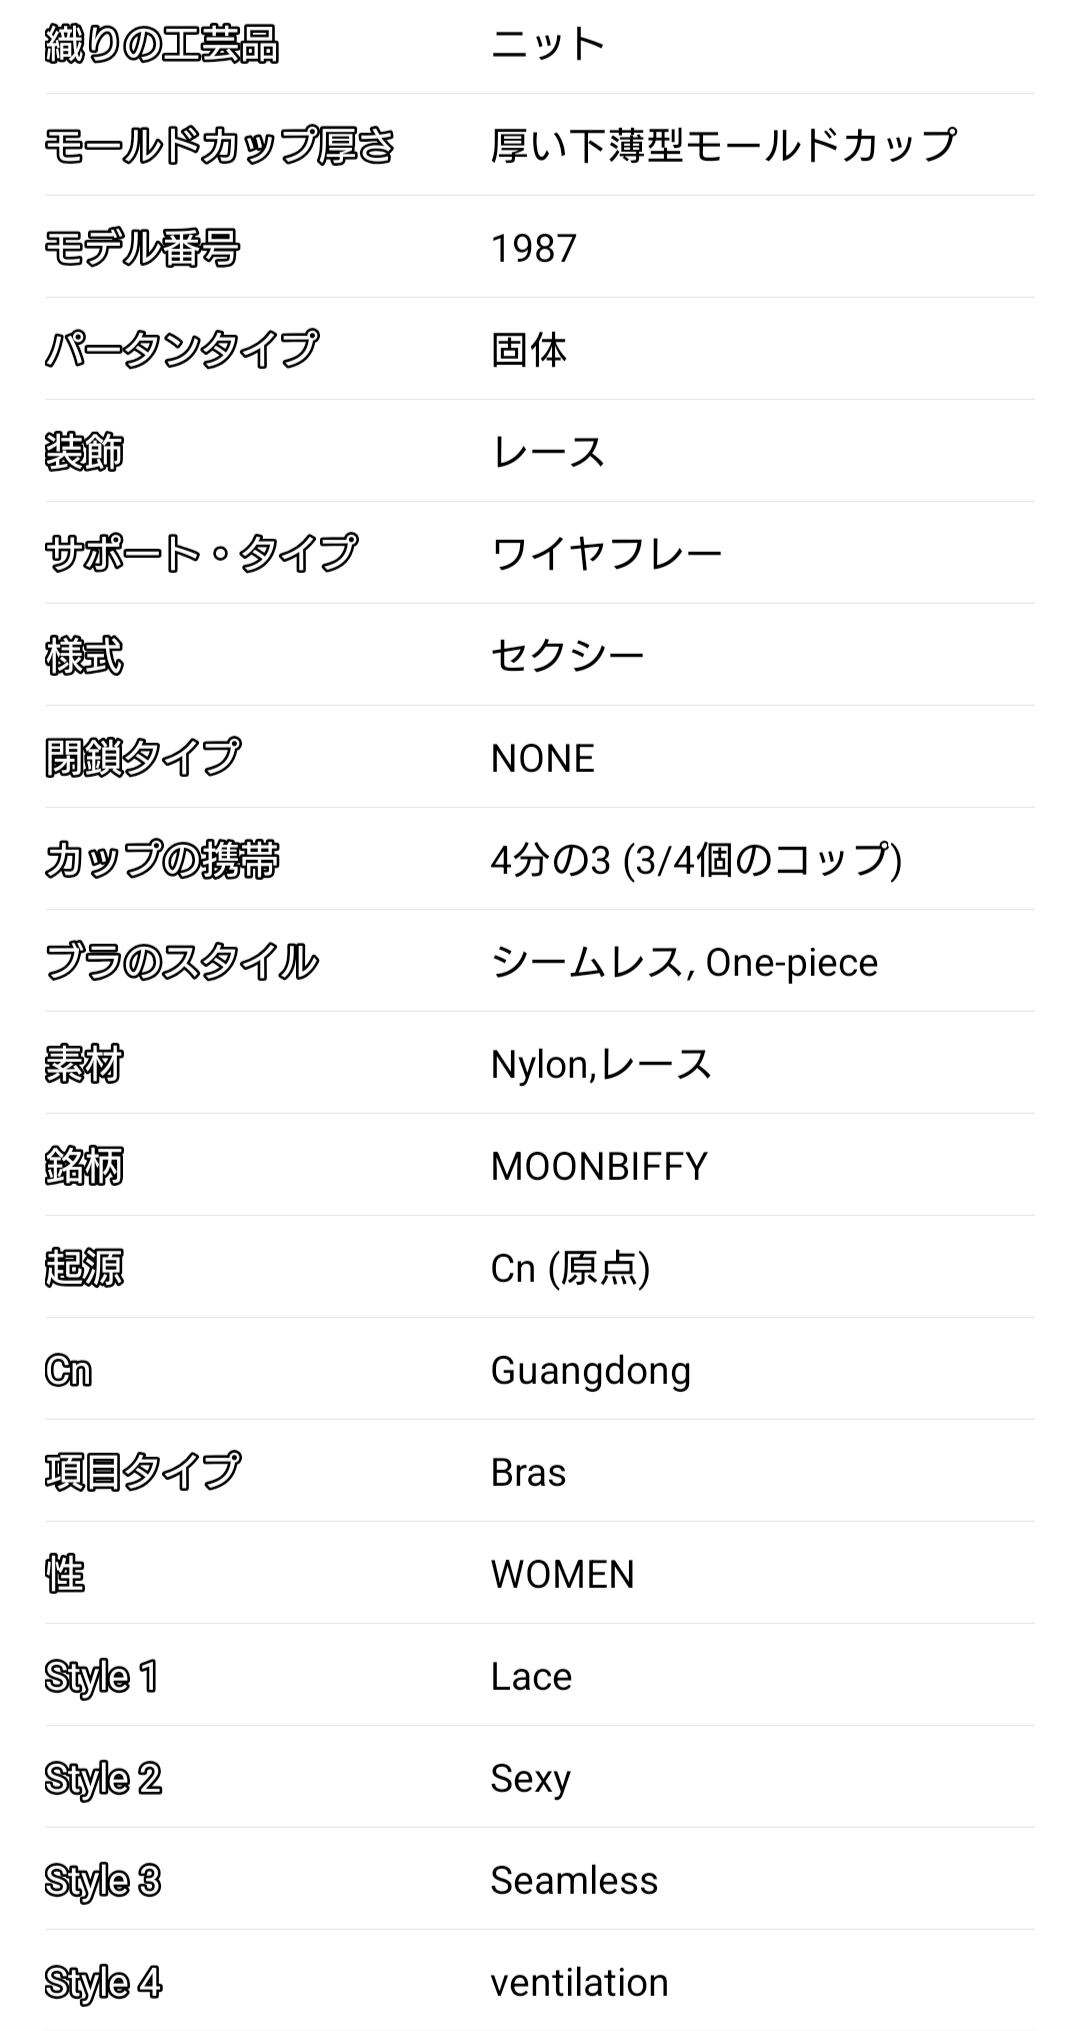Click the 'ワイヤフレー' support type value
The image size is (1080, 2031).
pos(606,554)
